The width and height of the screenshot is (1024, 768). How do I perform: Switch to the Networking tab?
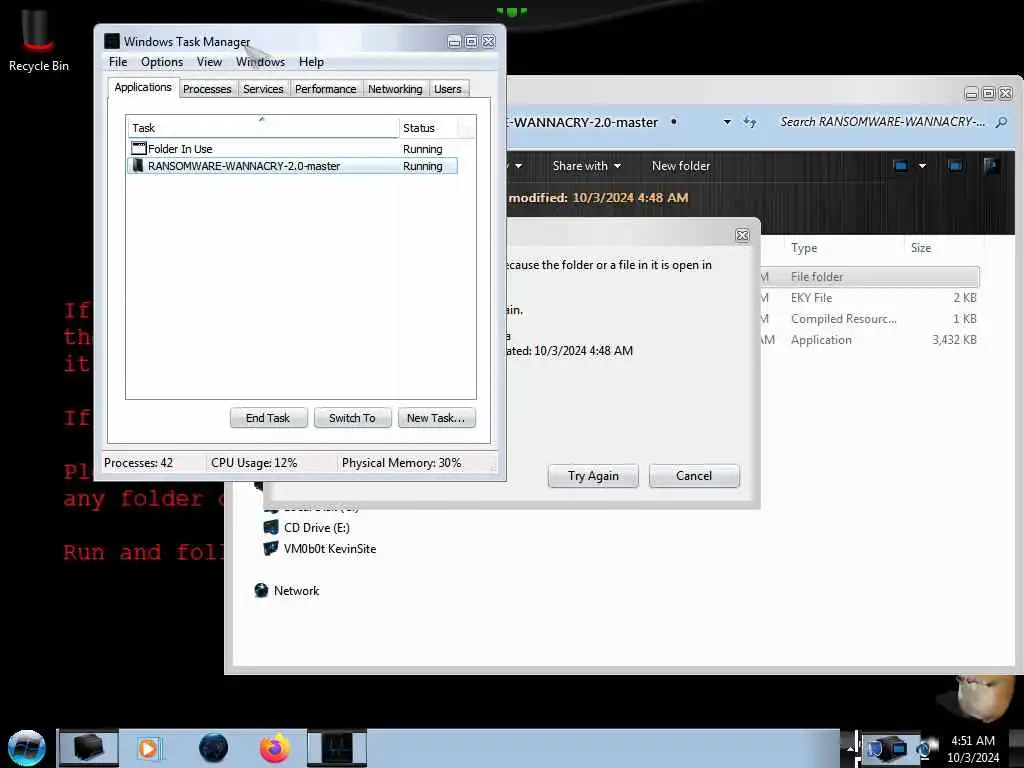[395, 89]
